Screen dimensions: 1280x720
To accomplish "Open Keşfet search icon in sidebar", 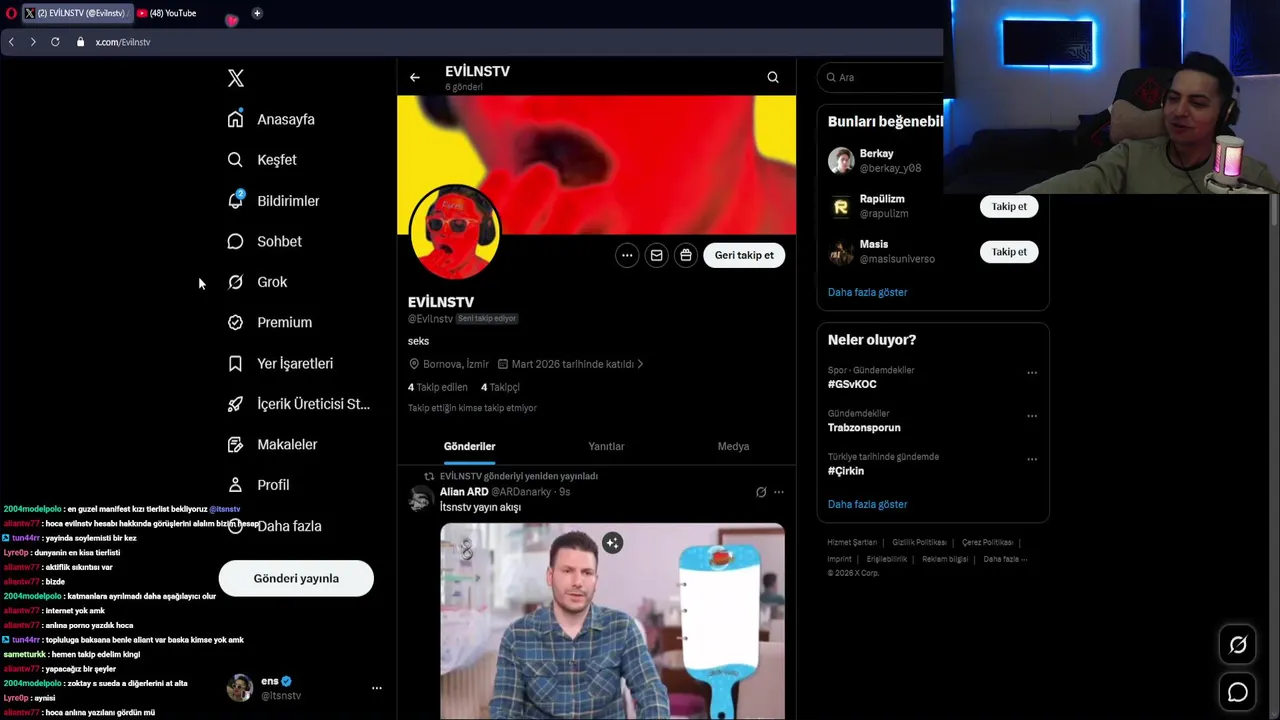I will (x=235, y=160).
